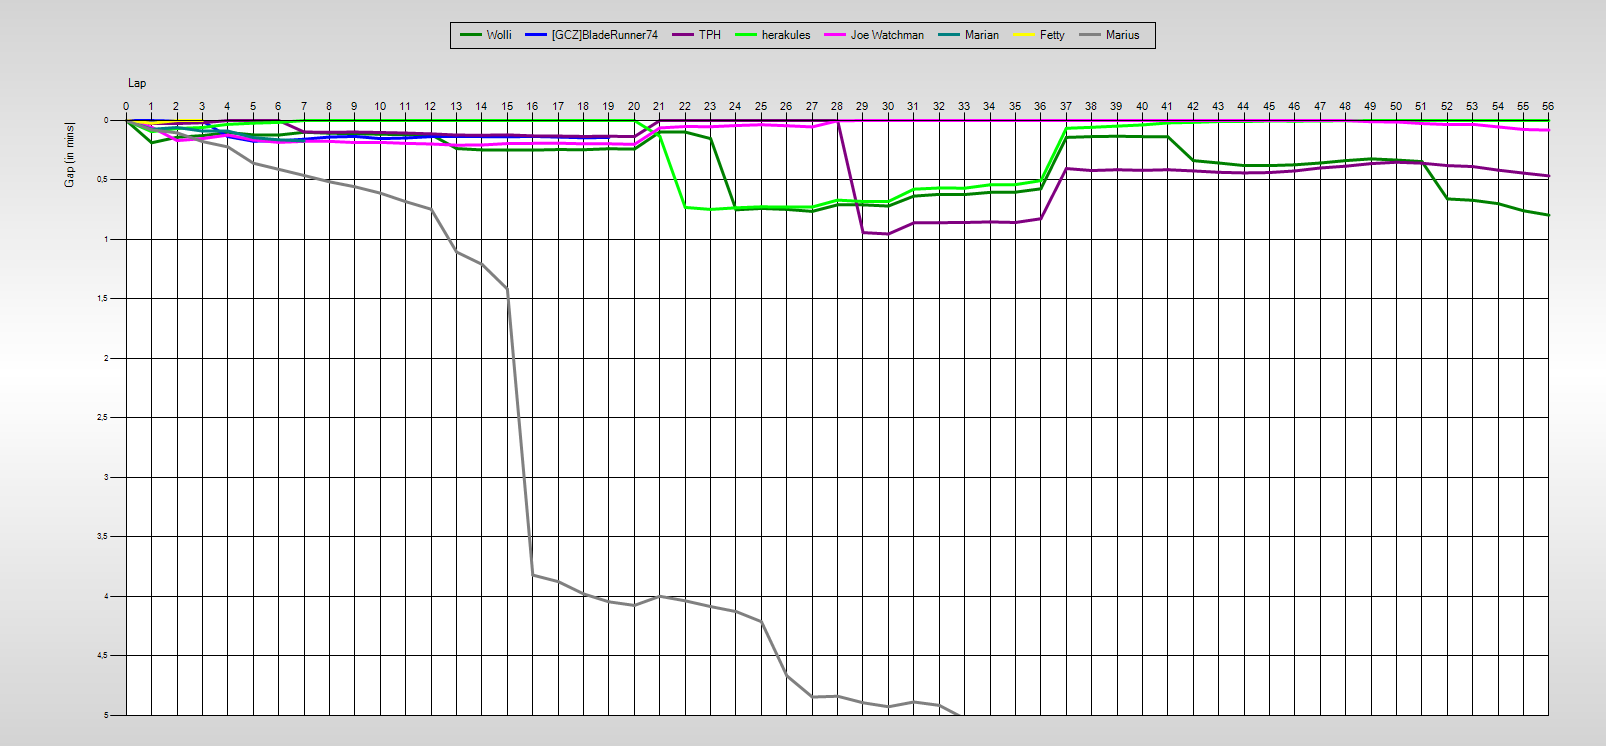1606x746 pixels.
Task: Click the magenta Joe Watchman color line
Action: tap(835, 35)
